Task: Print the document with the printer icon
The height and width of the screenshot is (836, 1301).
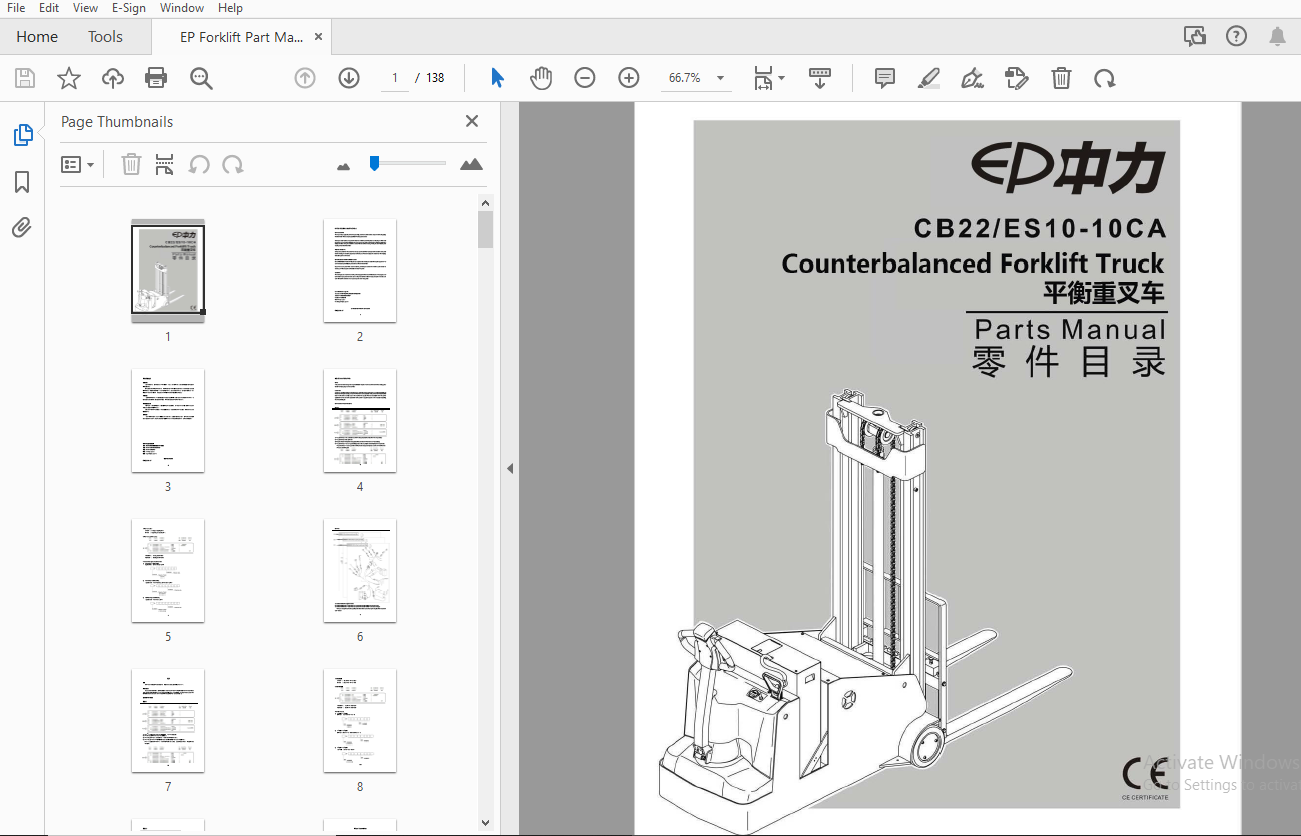Action: tap(156, 78)
